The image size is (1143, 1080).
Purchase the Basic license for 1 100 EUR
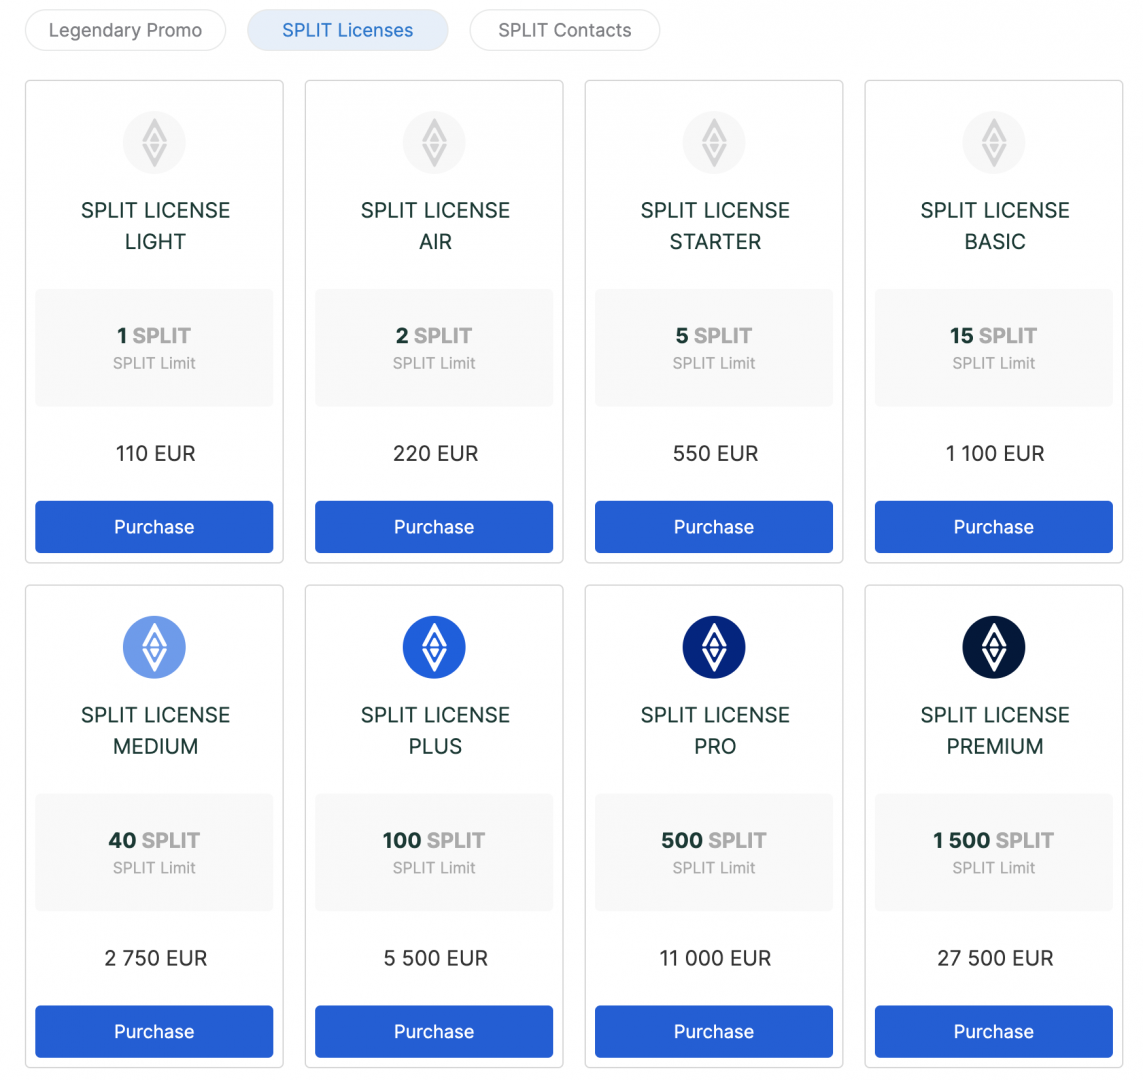pos(994,527)
